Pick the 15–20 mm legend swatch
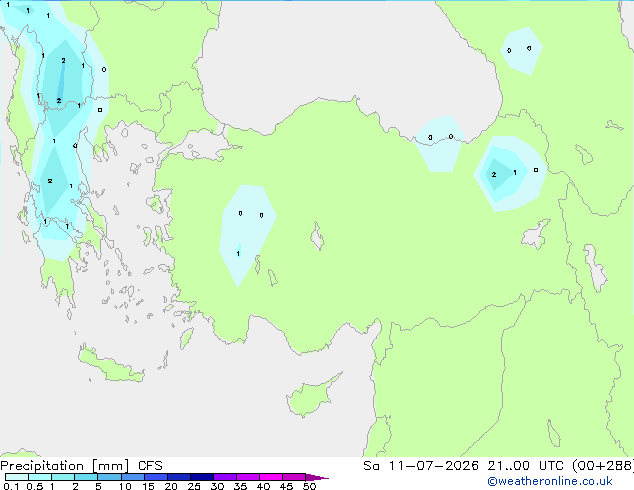This screenshot has height=490, width=634. pyautogui.click(x=156, y=477)
